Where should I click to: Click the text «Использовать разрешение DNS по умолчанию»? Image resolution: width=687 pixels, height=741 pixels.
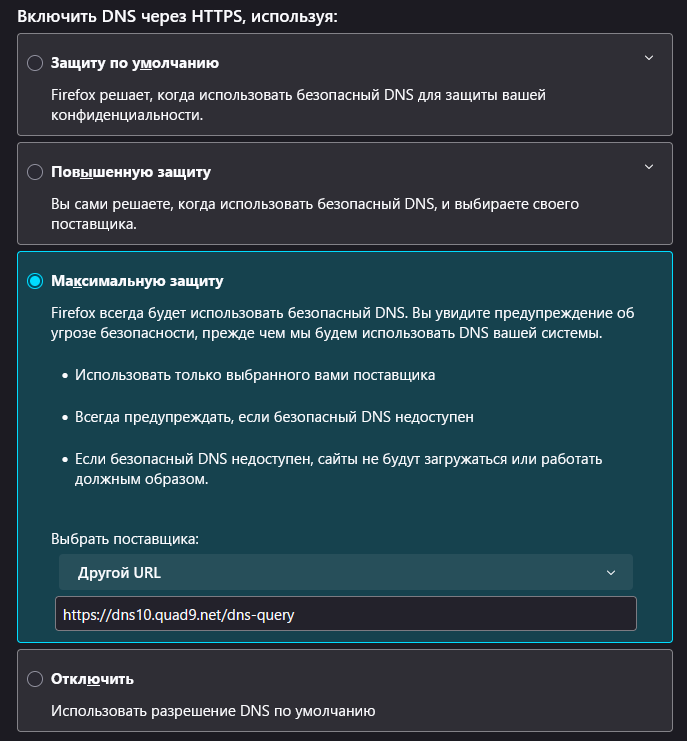coord(213,711)
